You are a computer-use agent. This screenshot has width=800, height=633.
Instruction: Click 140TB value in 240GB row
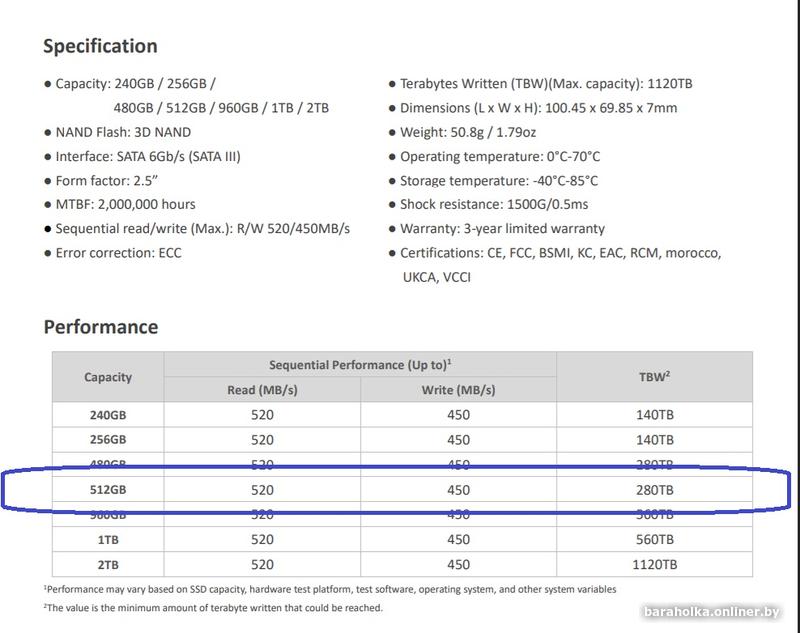(x=655, y=415)
